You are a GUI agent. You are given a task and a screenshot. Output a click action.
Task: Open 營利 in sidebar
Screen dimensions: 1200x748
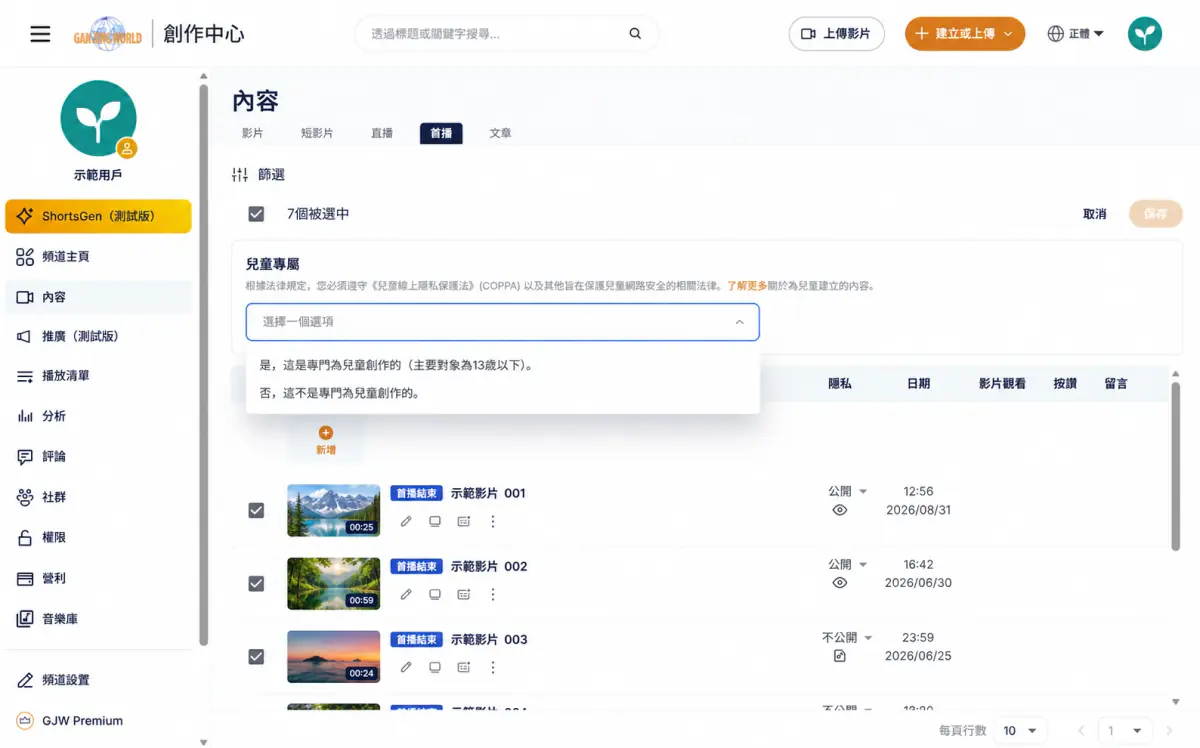point(98,578)
